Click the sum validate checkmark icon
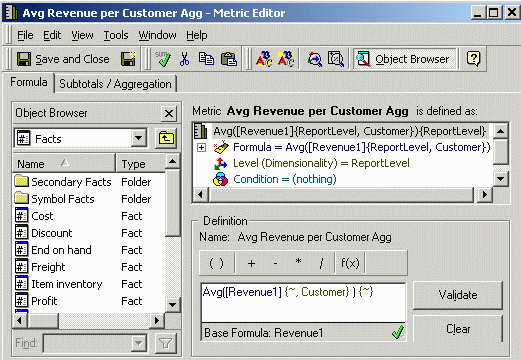 pos(163,59)
